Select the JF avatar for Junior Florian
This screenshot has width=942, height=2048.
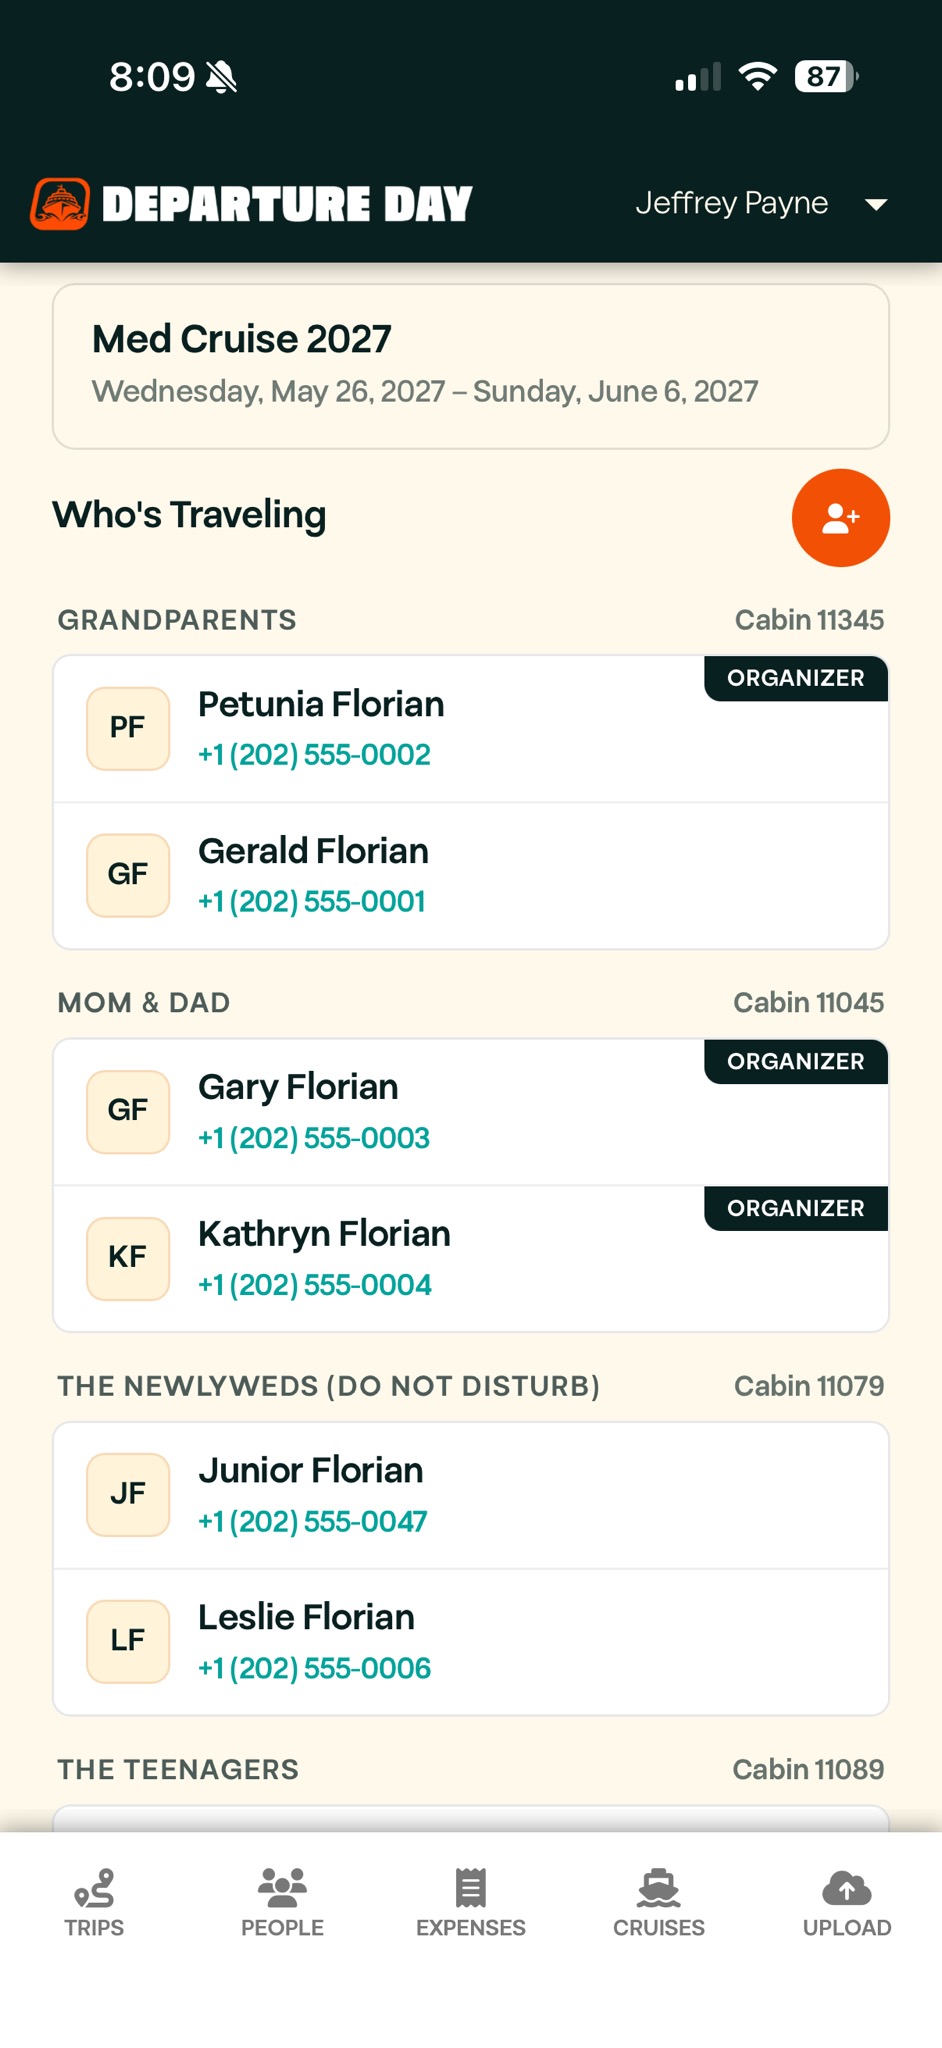[128, 1494]
